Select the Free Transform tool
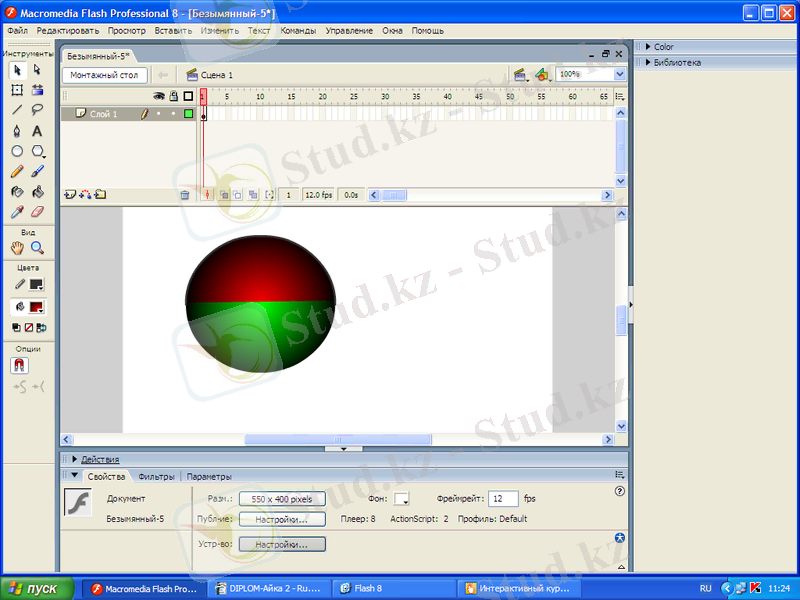This screenshot has height=600, width=800. pos(17,90)
